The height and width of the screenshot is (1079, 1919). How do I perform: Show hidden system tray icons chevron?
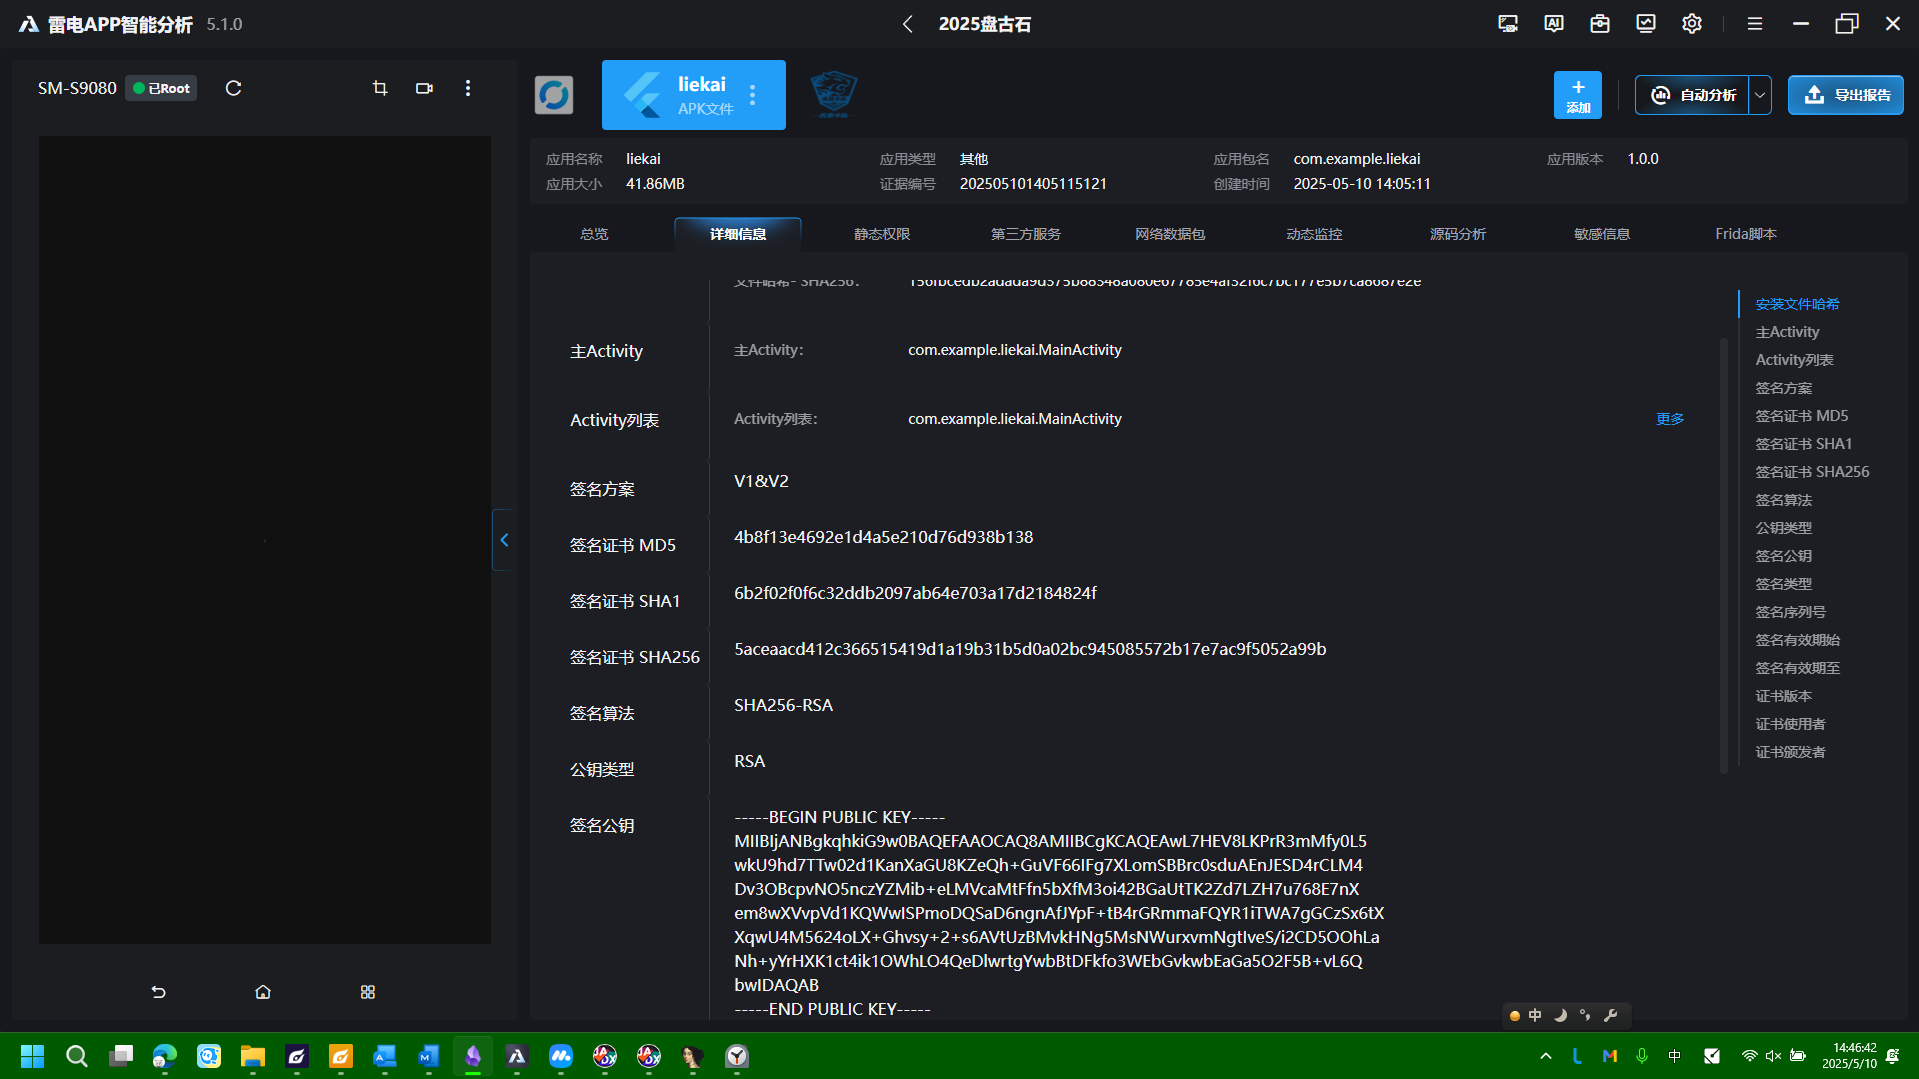pyautogui.click(x=1546, y=1056)
